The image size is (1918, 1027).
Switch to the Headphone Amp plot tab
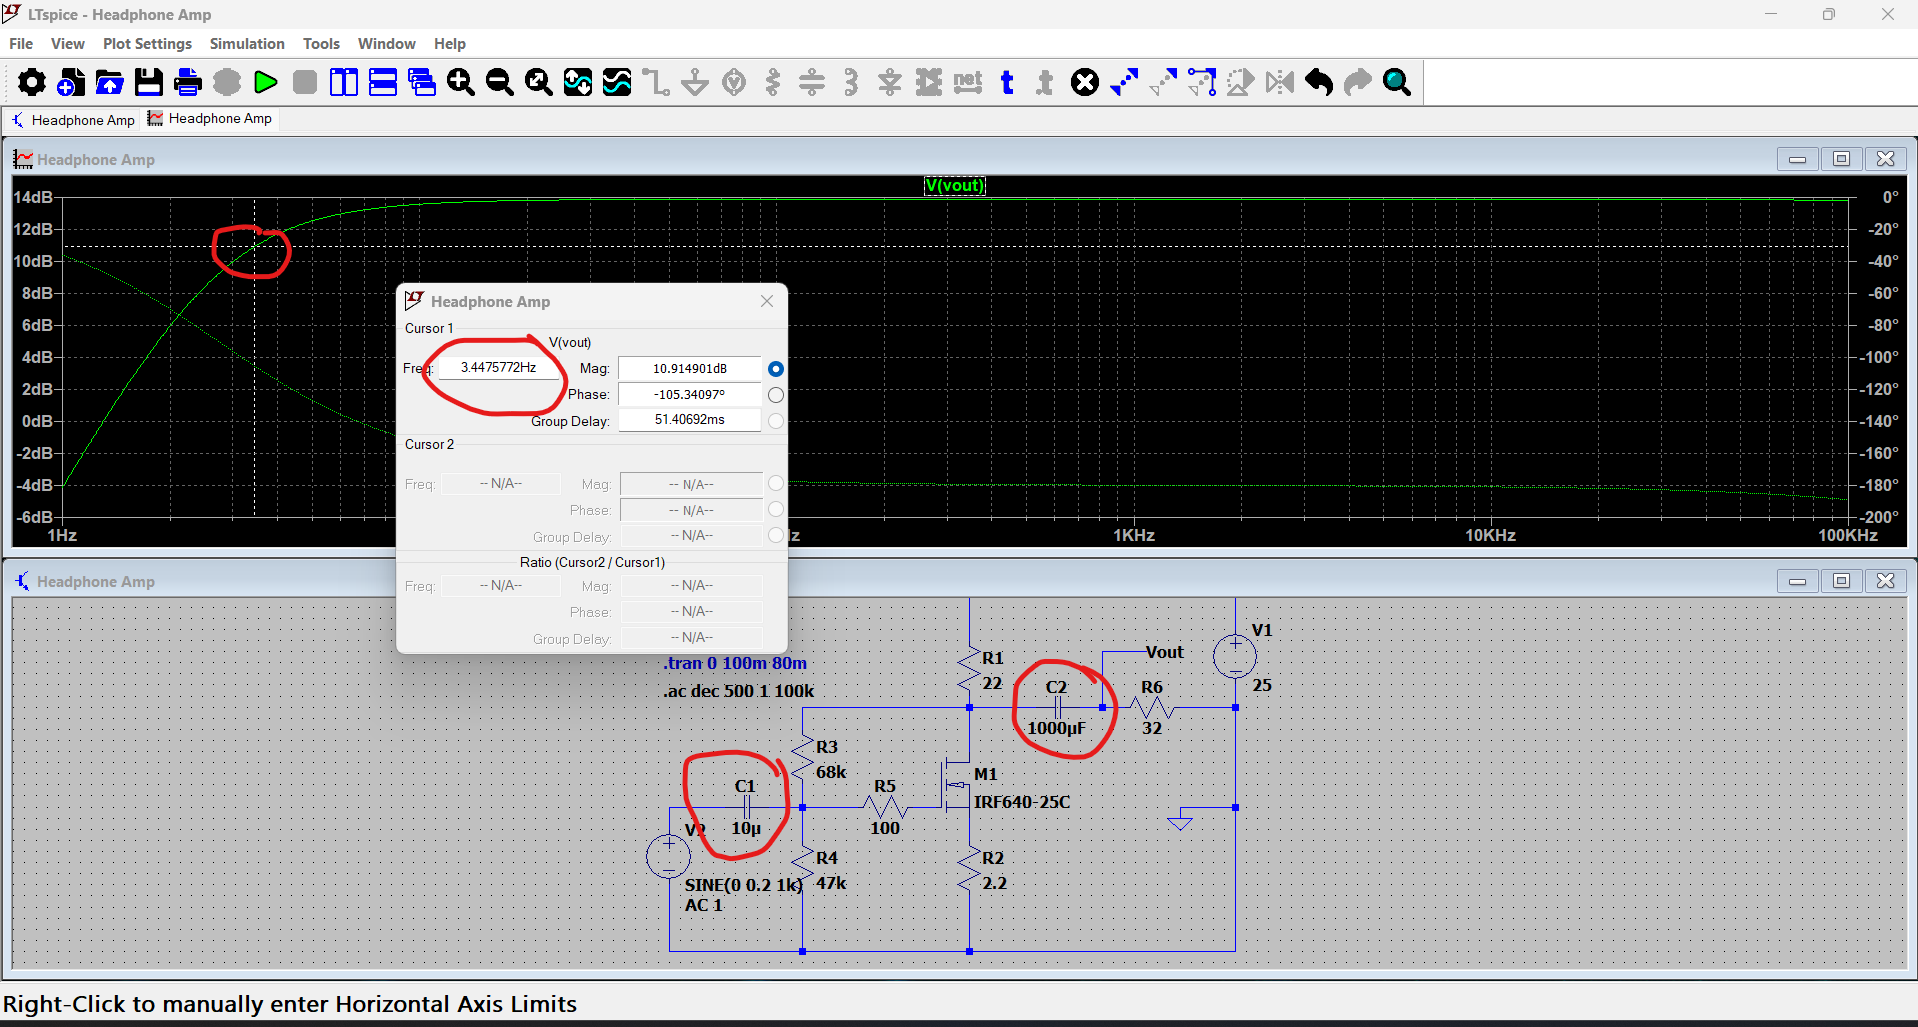tap(210, 118)
